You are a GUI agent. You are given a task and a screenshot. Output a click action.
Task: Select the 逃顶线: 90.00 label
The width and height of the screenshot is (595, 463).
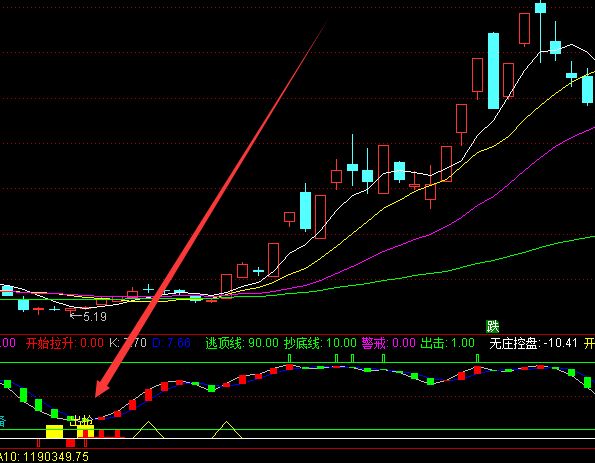pos(242,343)
